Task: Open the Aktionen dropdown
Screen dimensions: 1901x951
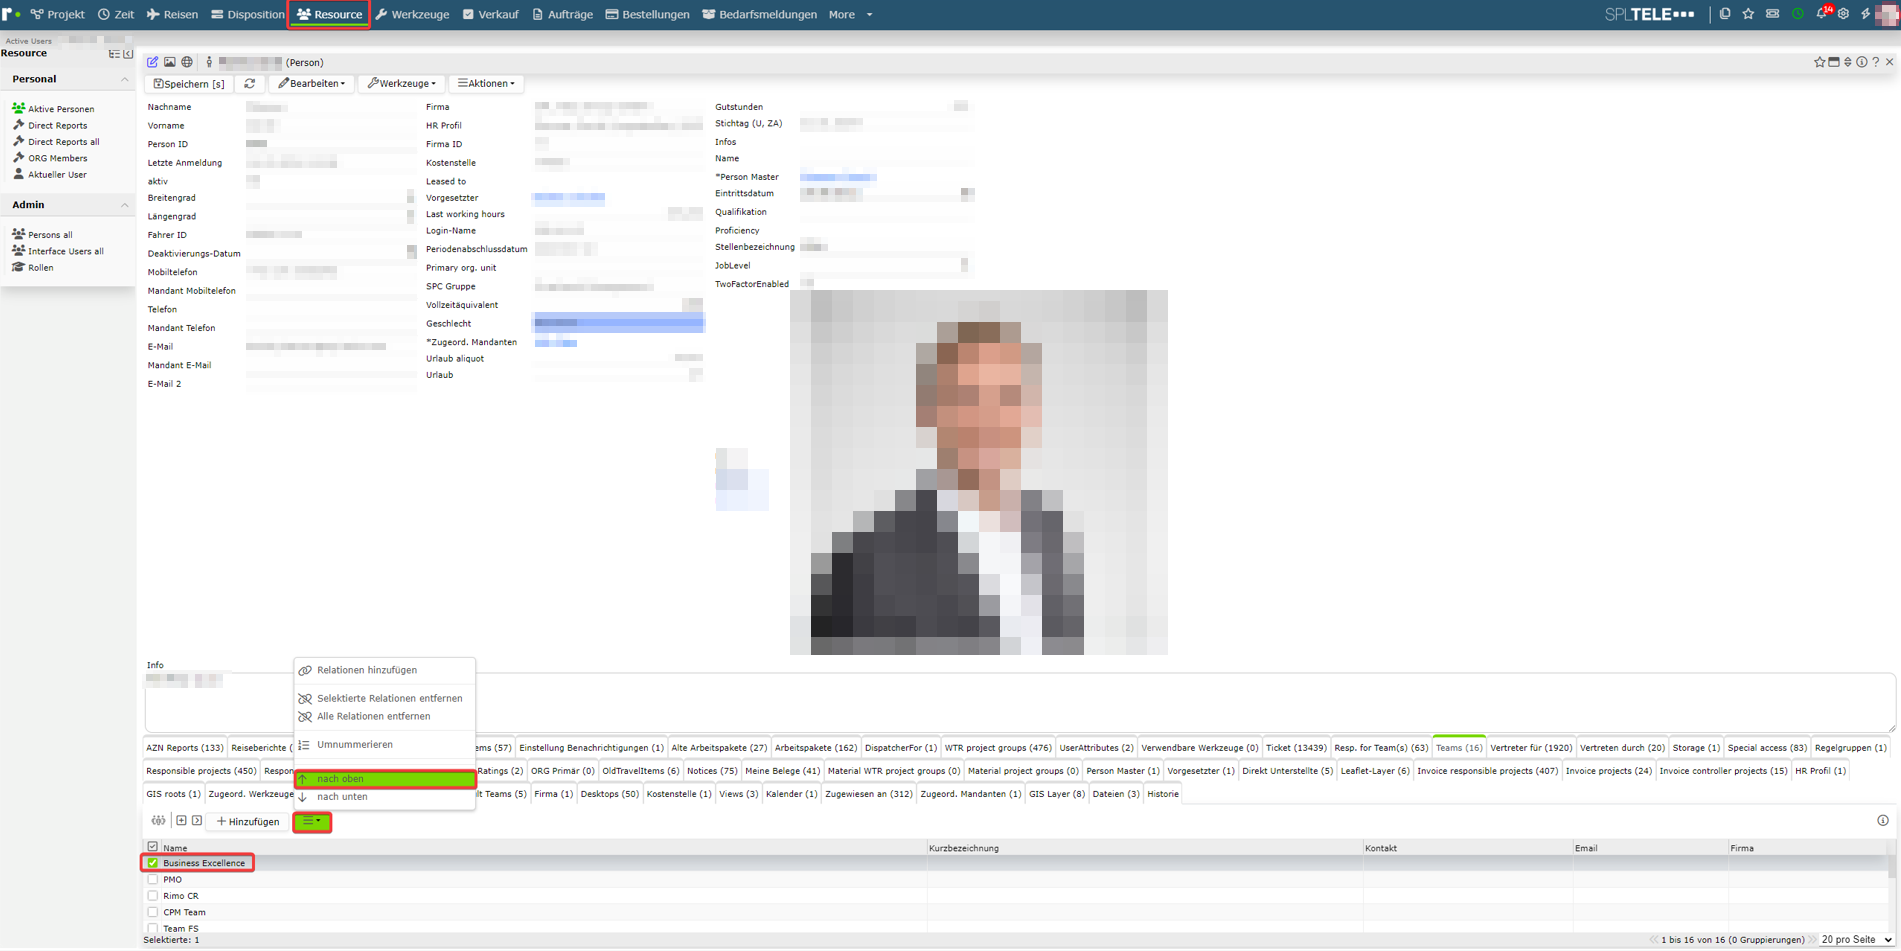Action: [487, 84]
